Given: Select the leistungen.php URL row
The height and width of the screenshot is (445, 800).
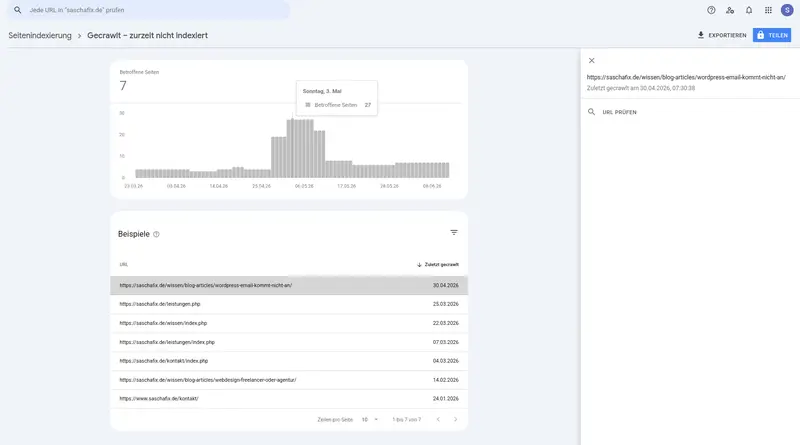Looking at the screenshot, I should click(x=289, y=304).
